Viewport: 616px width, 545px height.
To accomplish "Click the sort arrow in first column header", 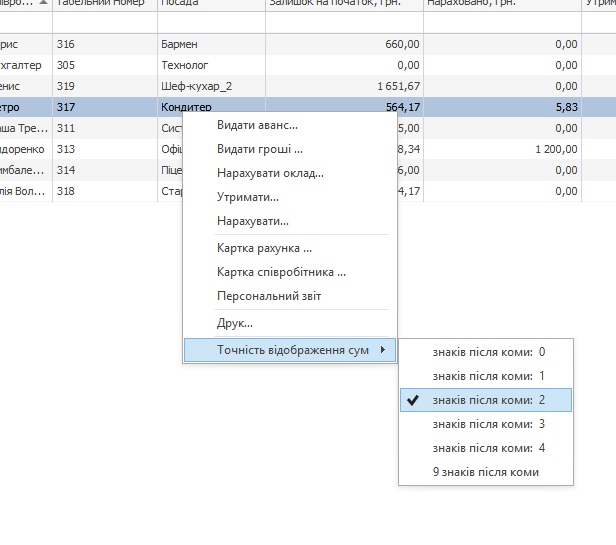I will click(42, 4).
